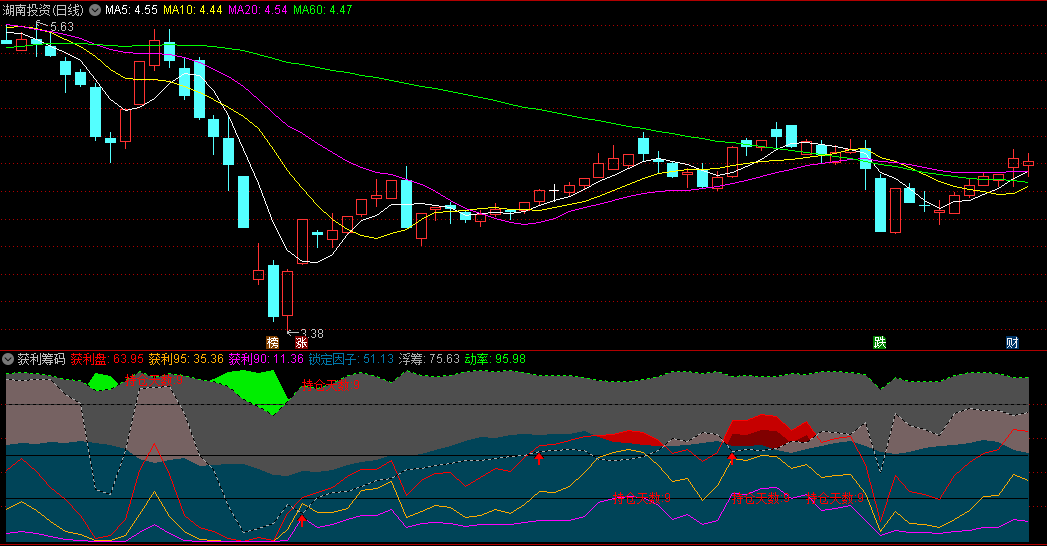Select the 获利90: 11.36 value

pos(266,359)
